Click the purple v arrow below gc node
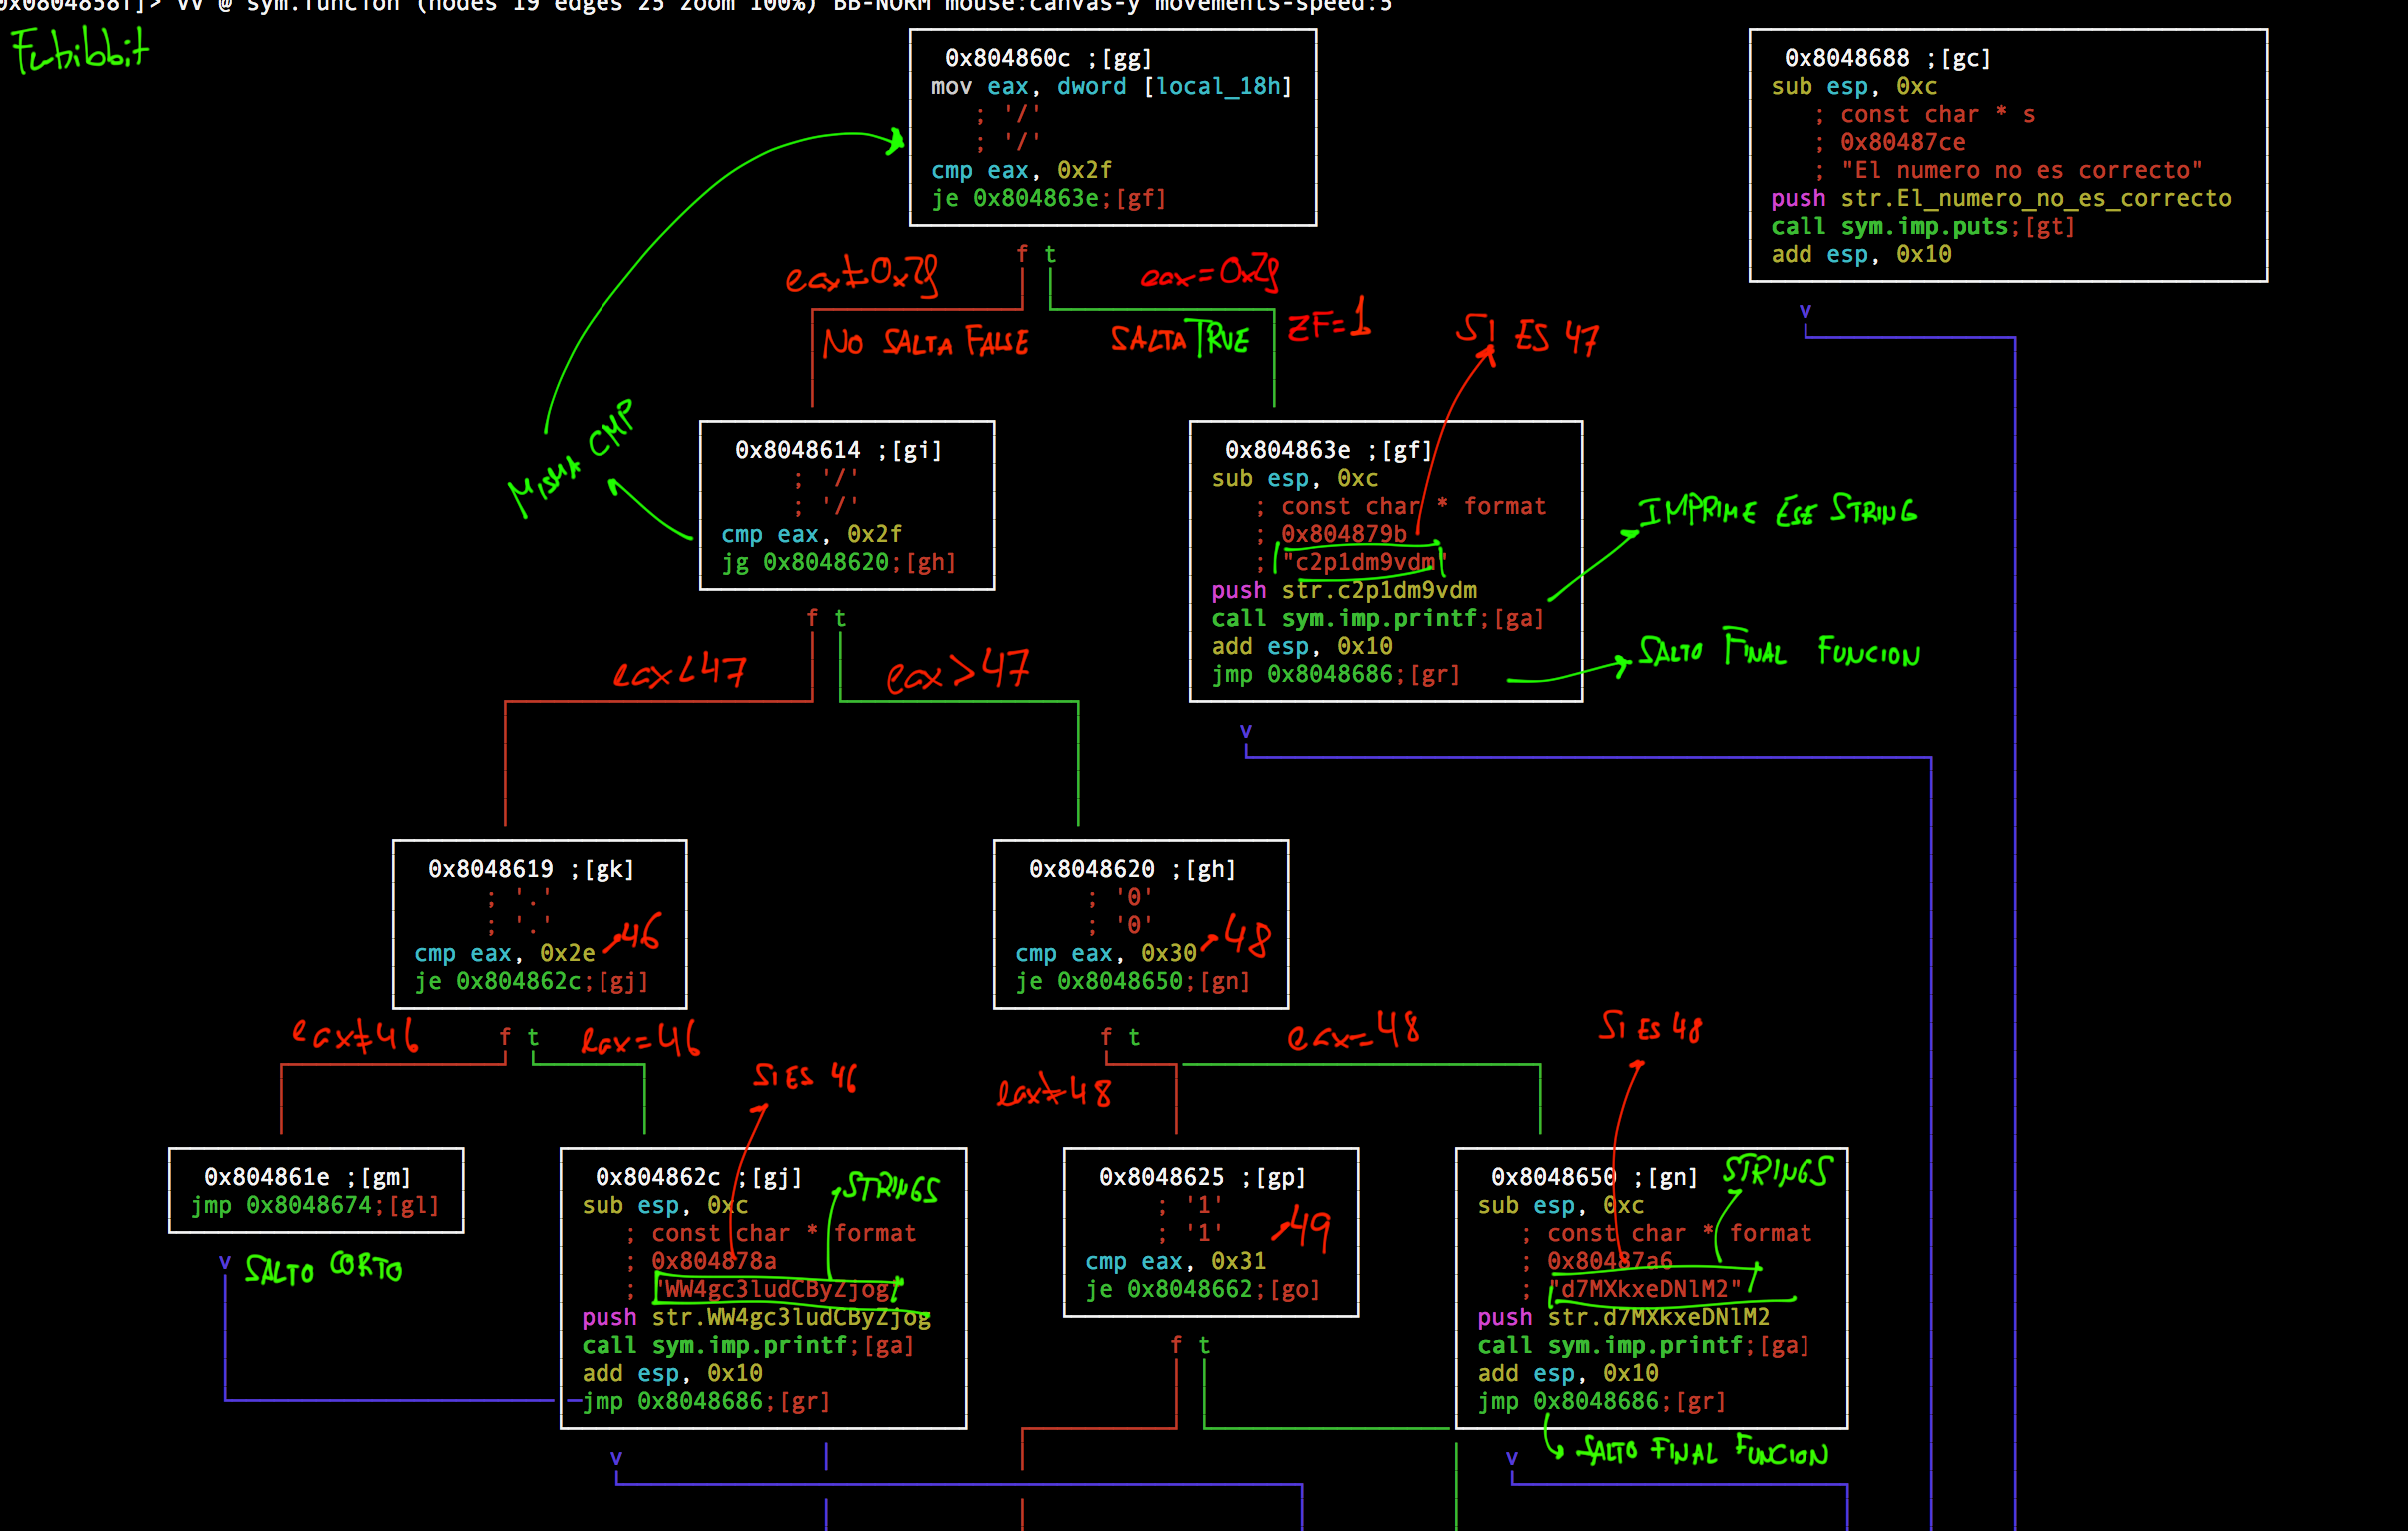 [x=1805, y=311]
